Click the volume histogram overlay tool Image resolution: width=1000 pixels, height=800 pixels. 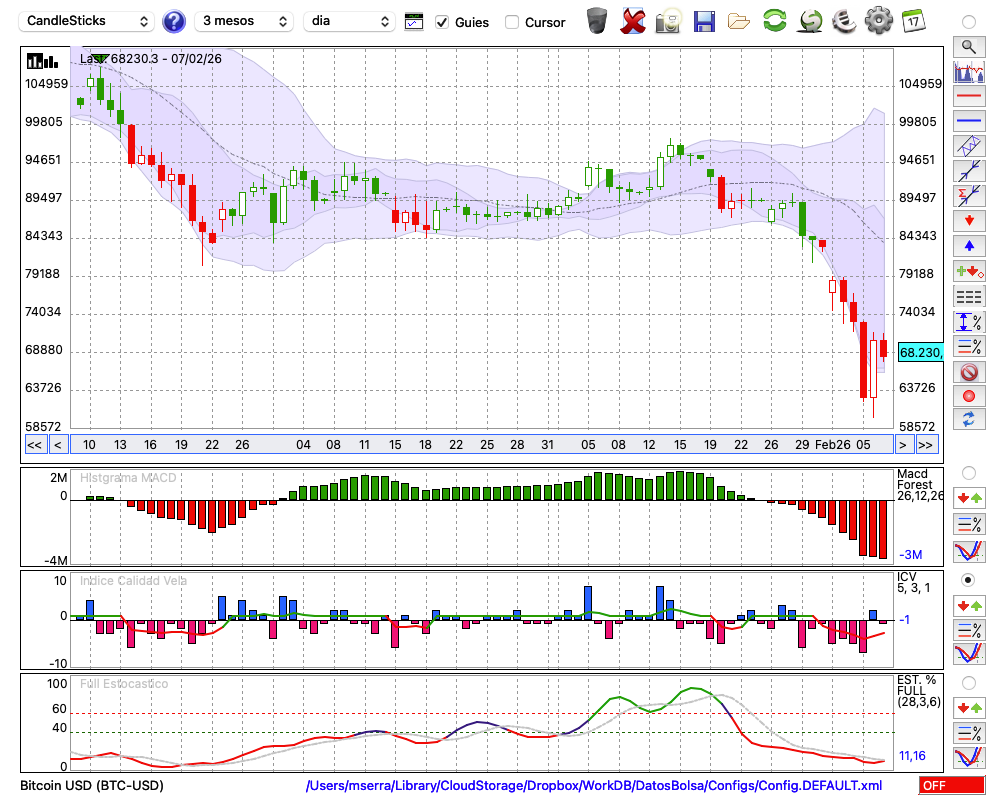[969, 71]
